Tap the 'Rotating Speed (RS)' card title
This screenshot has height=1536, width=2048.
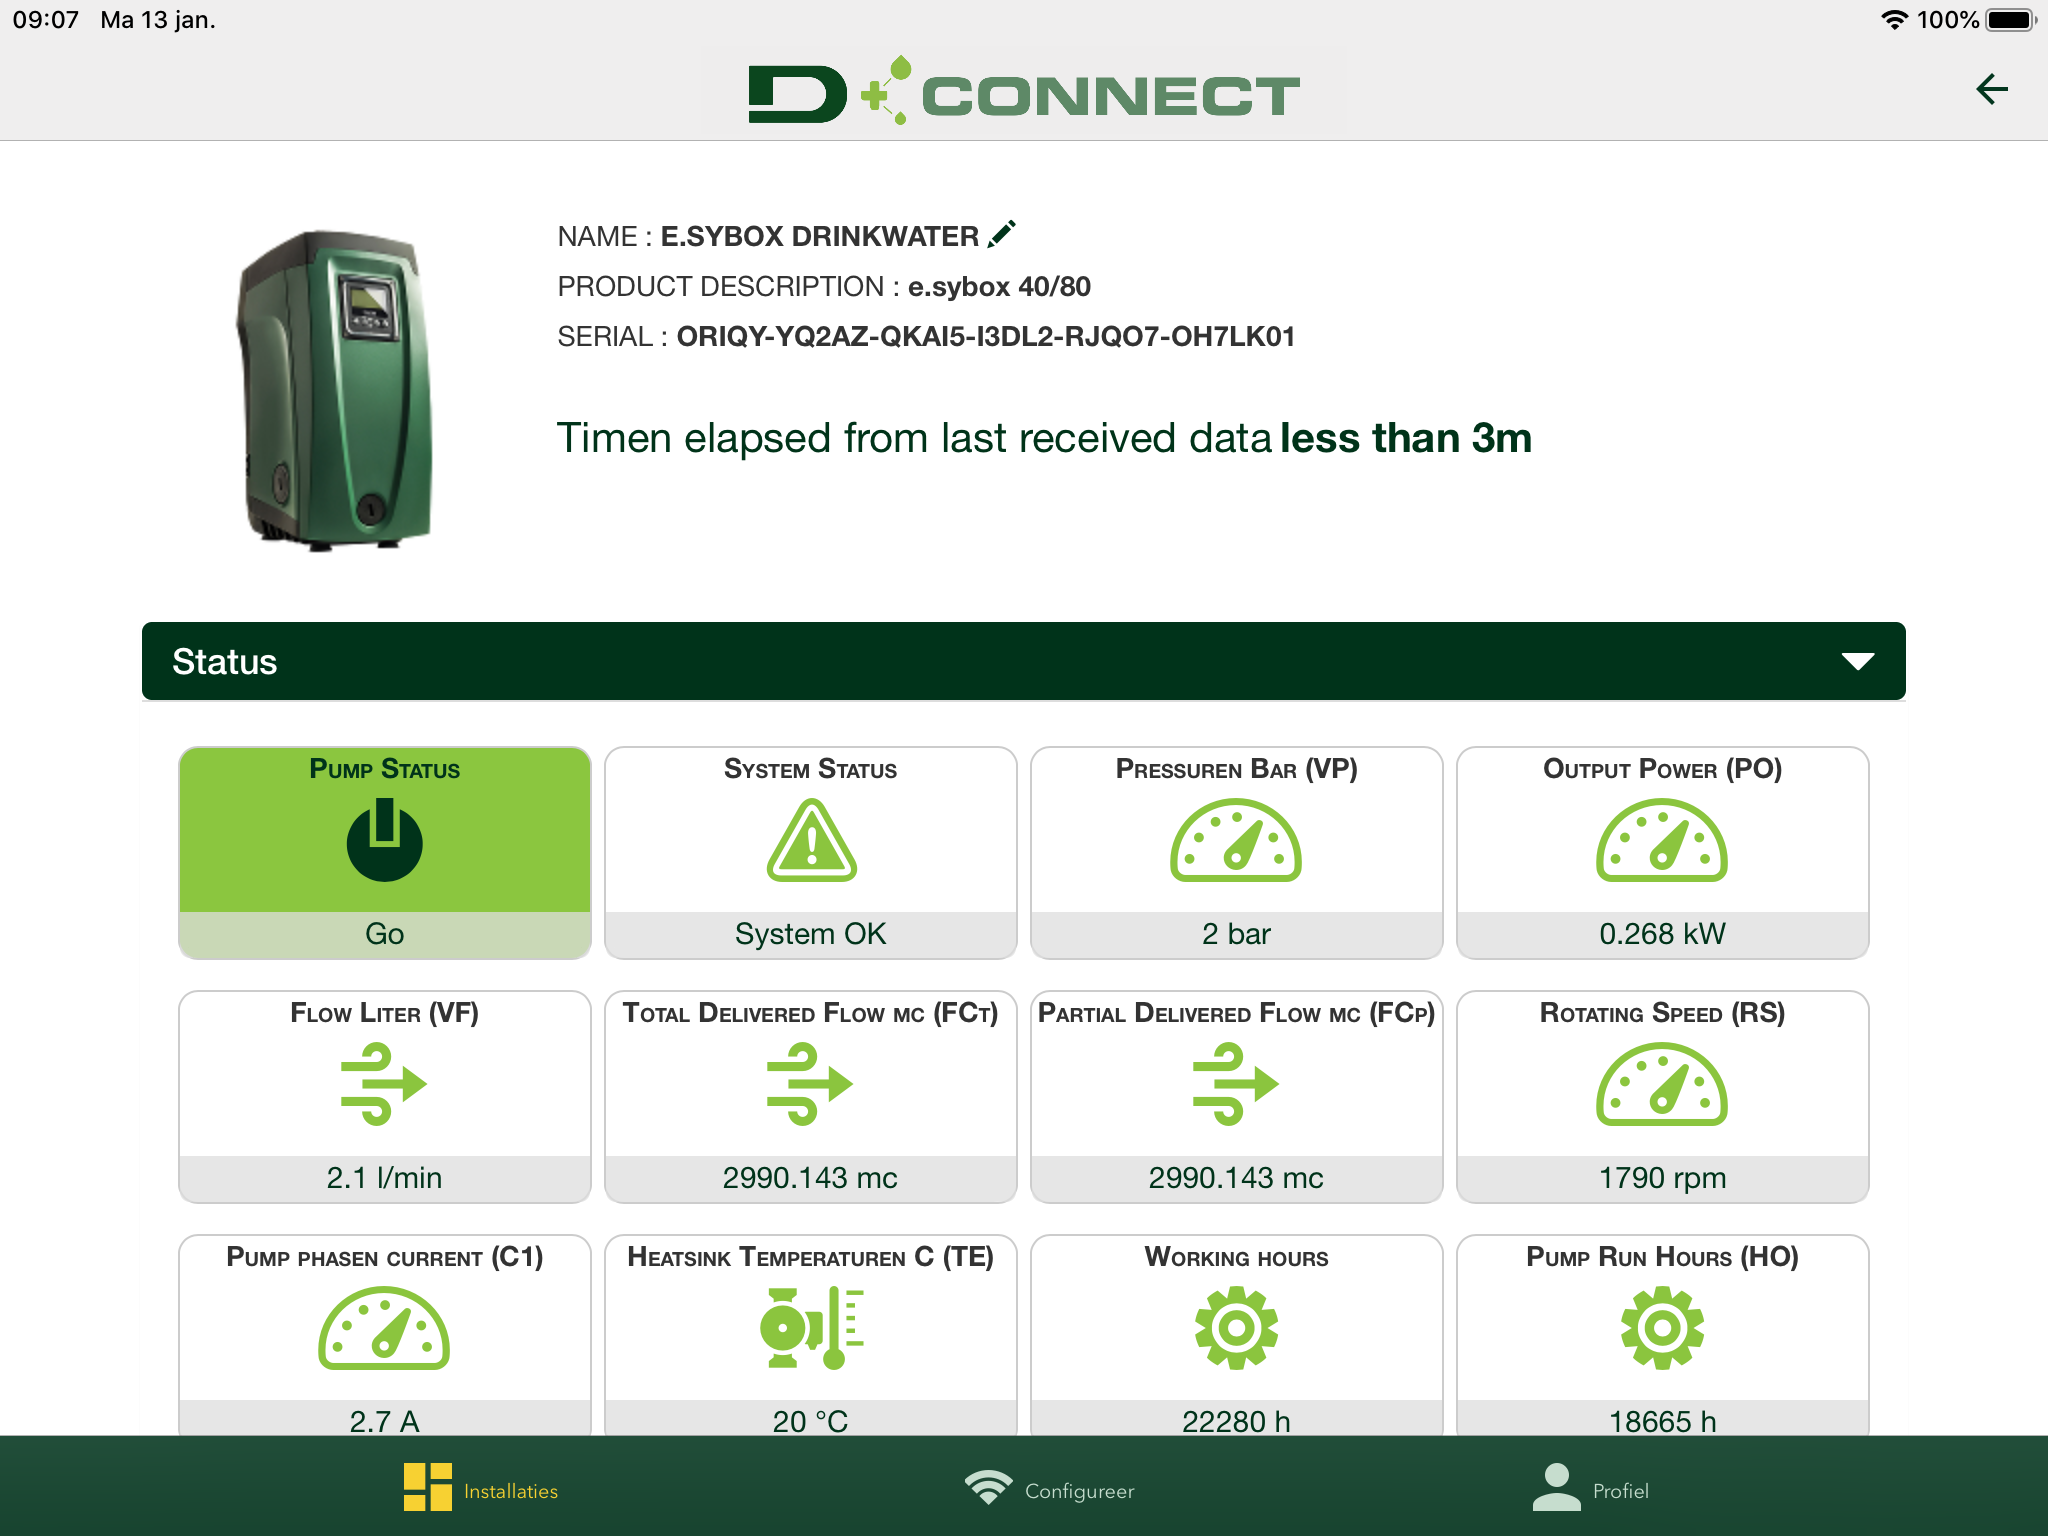point(1662,1013)
